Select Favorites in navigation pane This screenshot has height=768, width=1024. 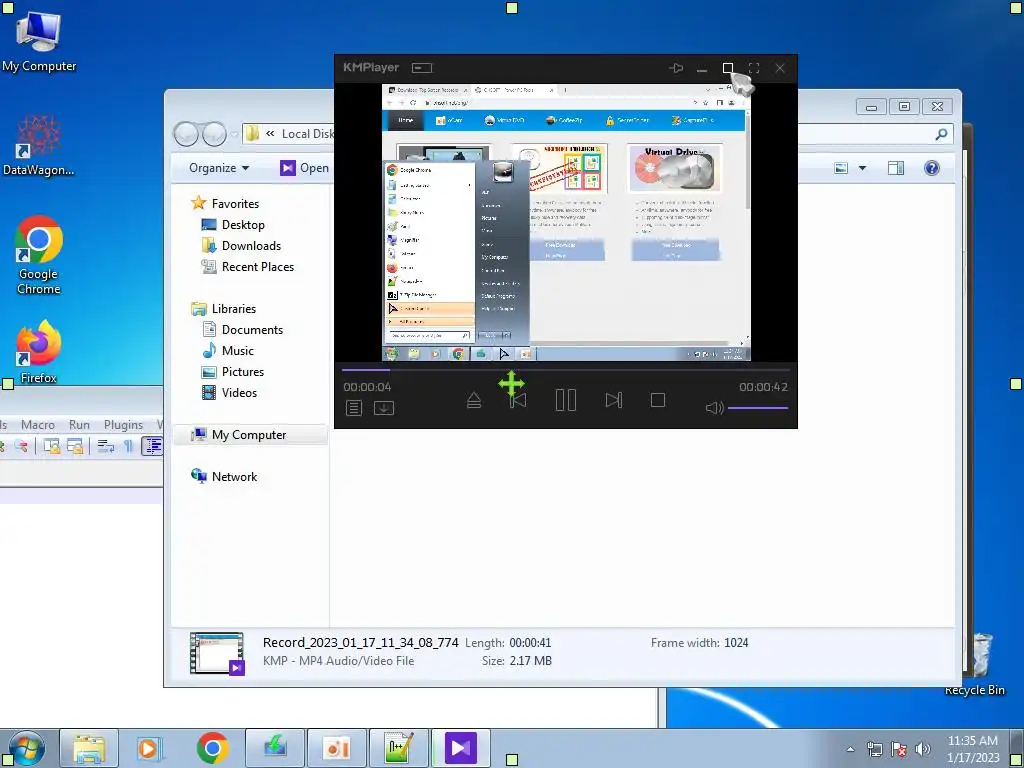coord(235,204)
